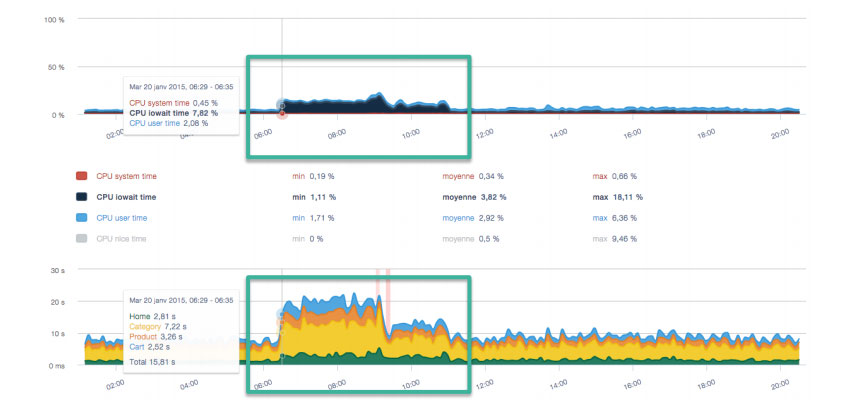Viewport: 849px width, 404px height.
Task: Click the Home series marker on lower chart
Action: [x=282, y=356]
